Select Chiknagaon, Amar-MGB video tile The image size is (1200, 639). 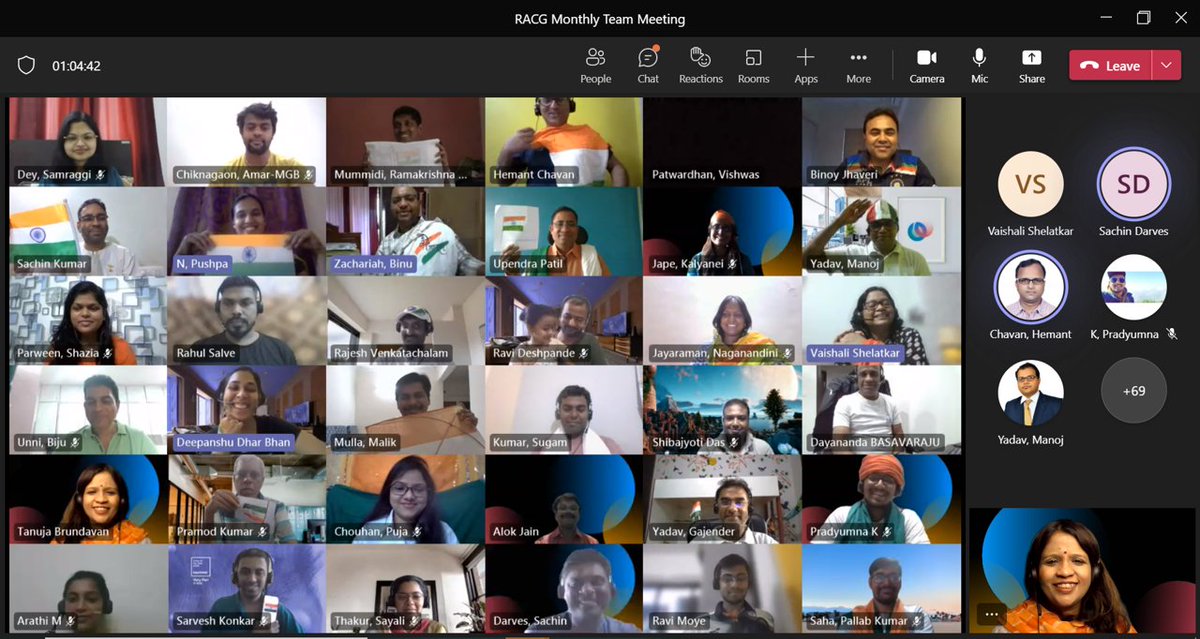click(x=246, y=142)
